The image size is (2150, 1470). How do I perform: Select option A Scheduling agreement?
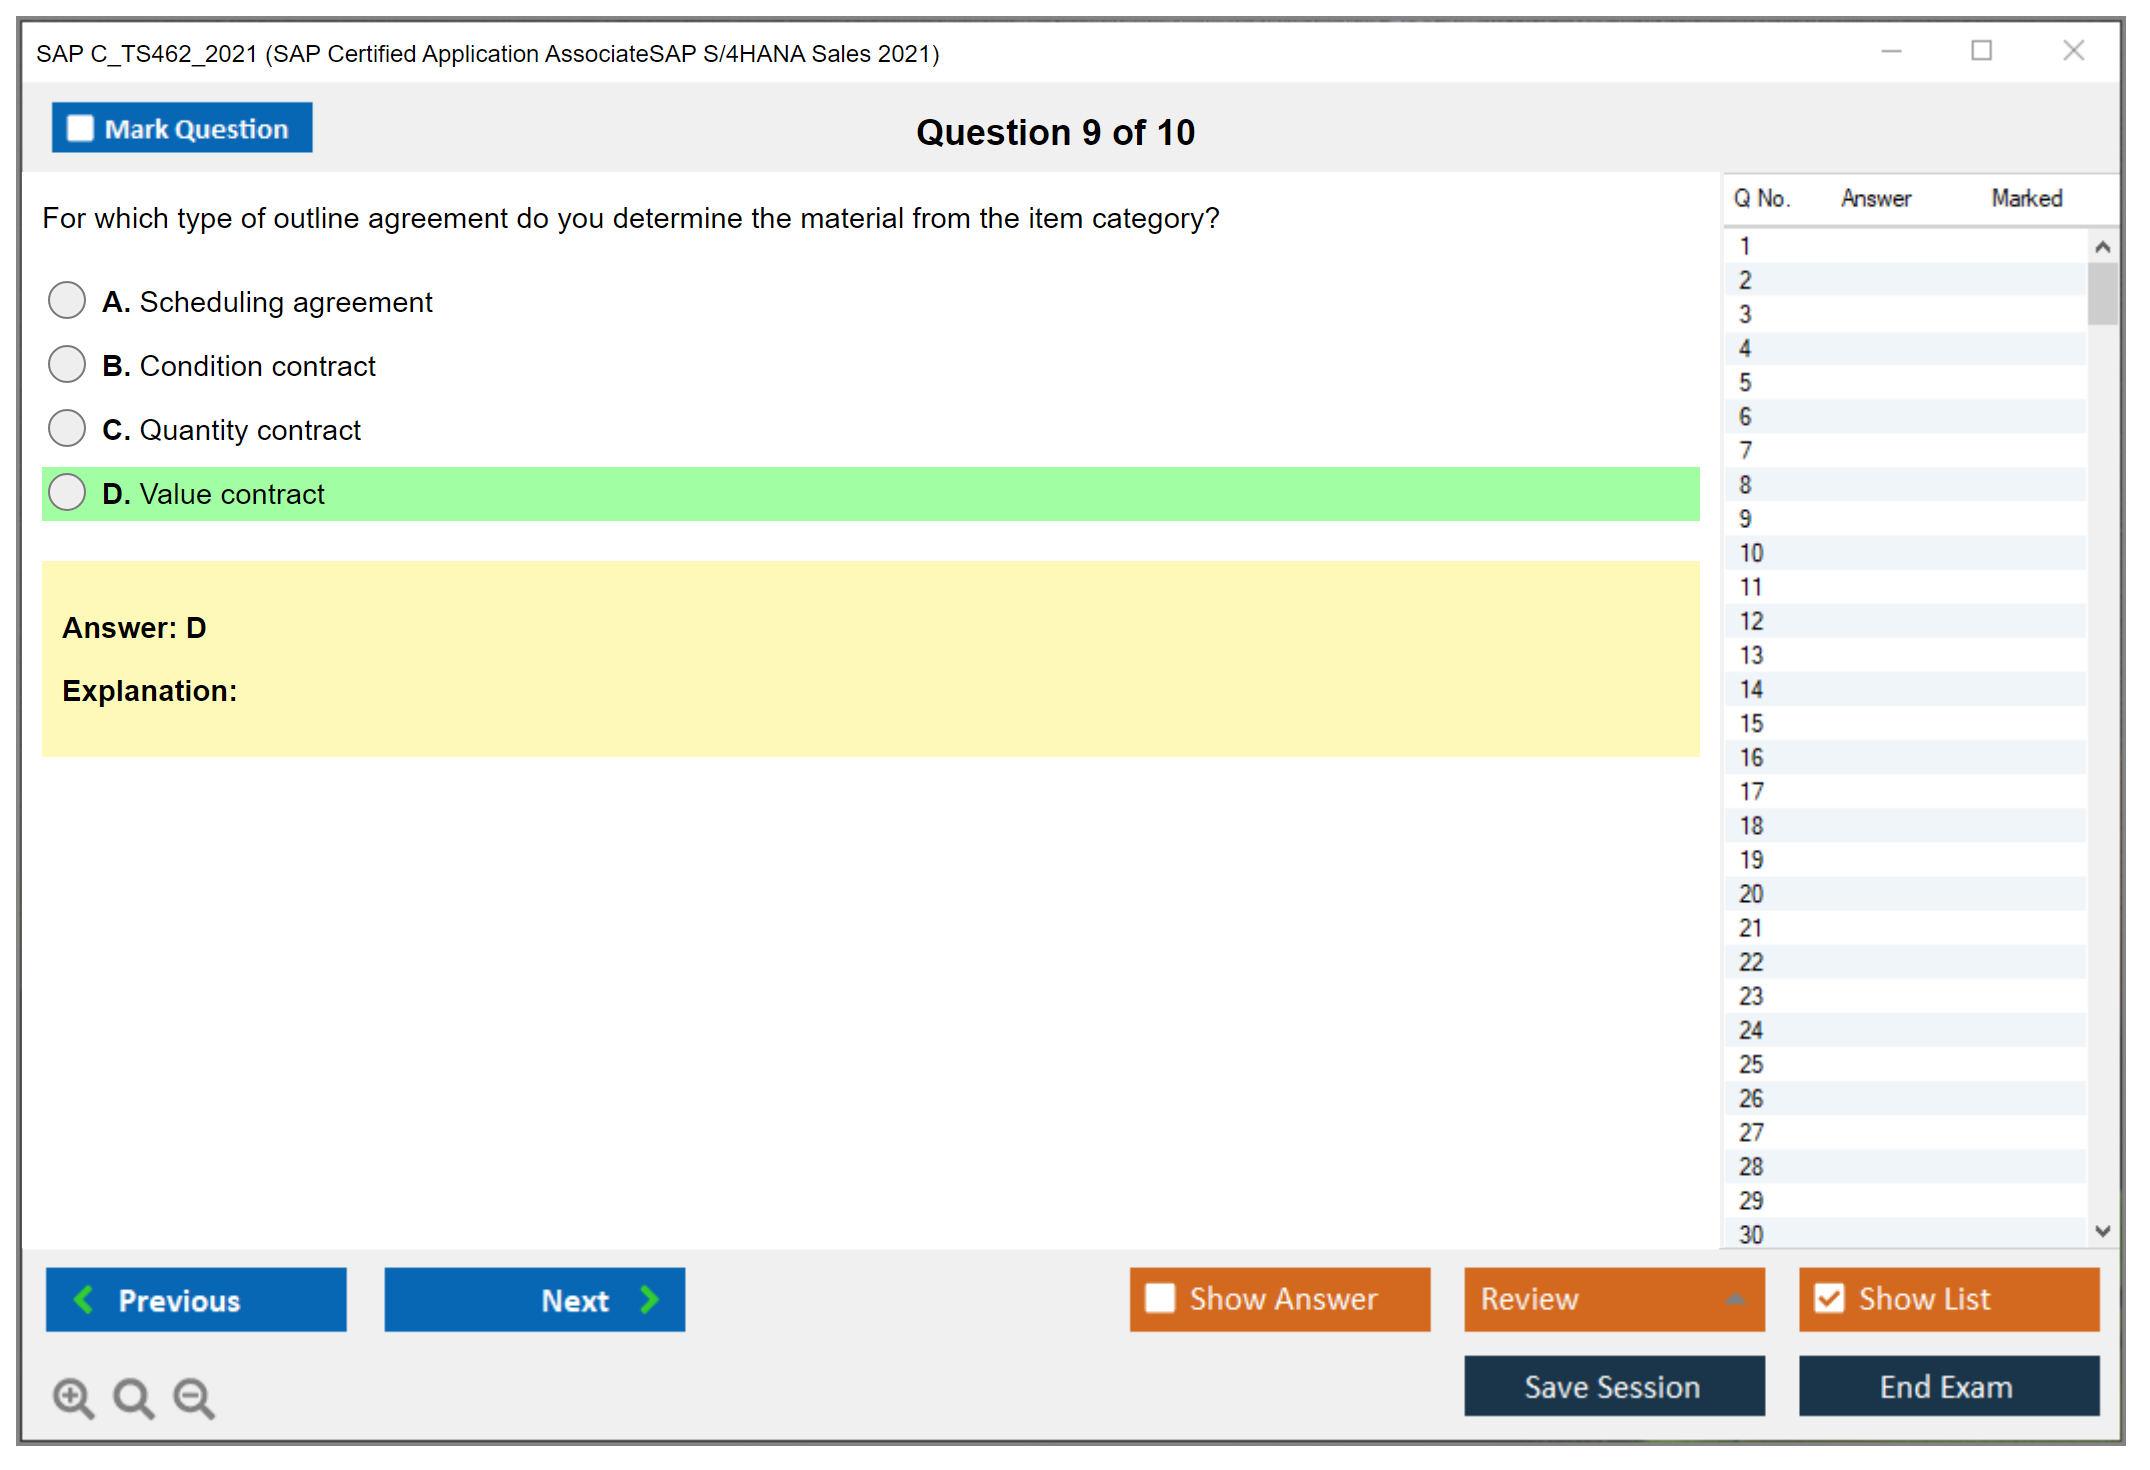67,301
